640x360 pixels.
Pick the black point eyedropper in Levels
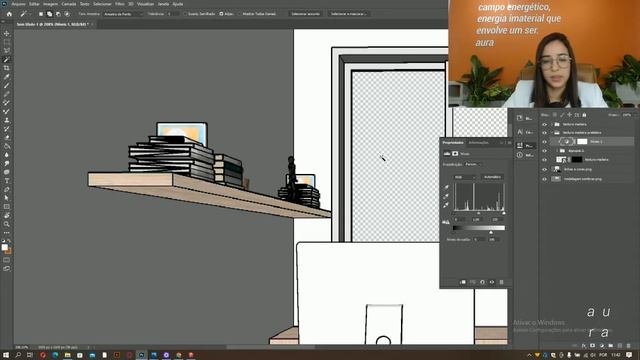(447, 187)
